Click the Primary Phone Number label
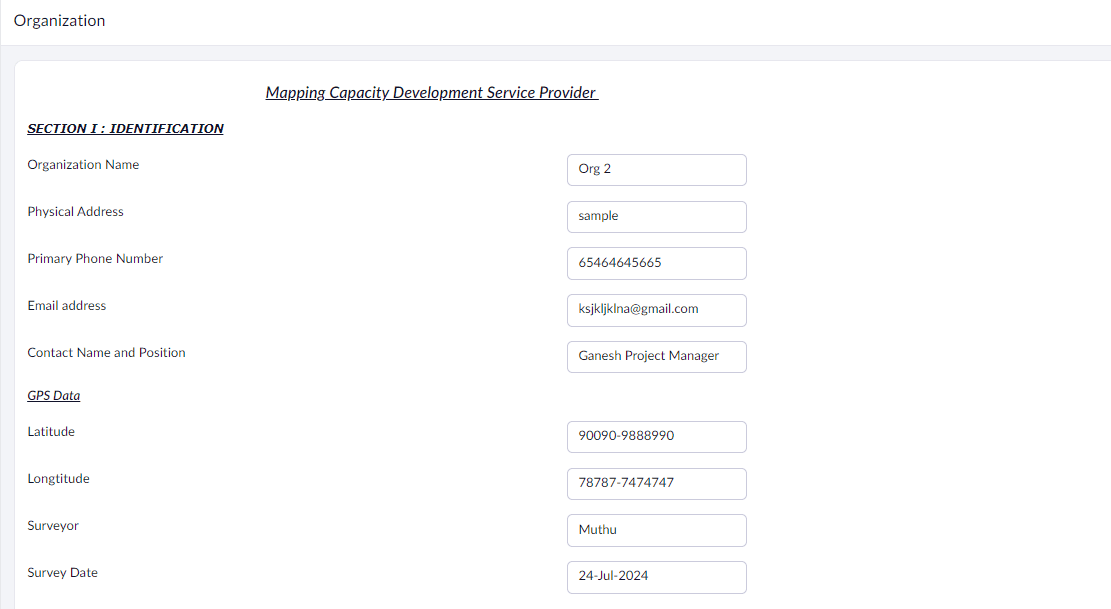1111x609 pixels. pyautogui.click(x=95, y=259)
